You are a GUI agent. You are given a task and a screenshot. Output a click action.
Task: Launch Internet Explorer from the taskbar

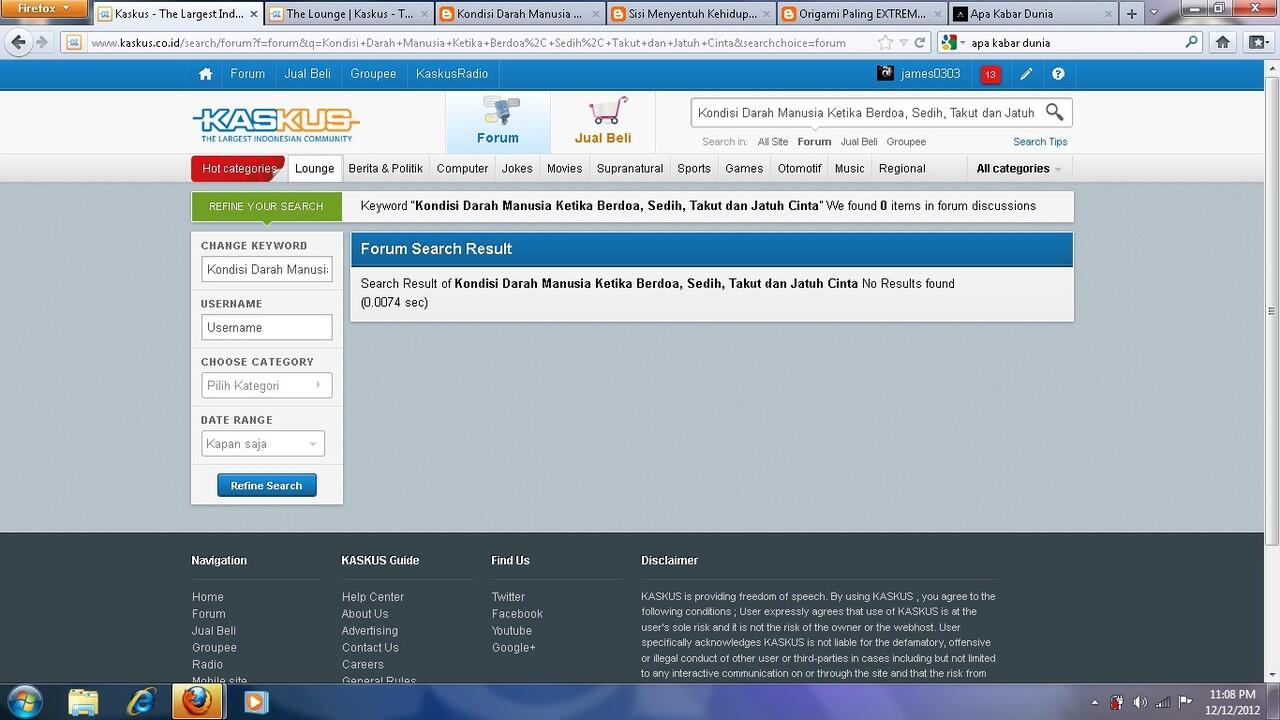(x=141, y=702)
